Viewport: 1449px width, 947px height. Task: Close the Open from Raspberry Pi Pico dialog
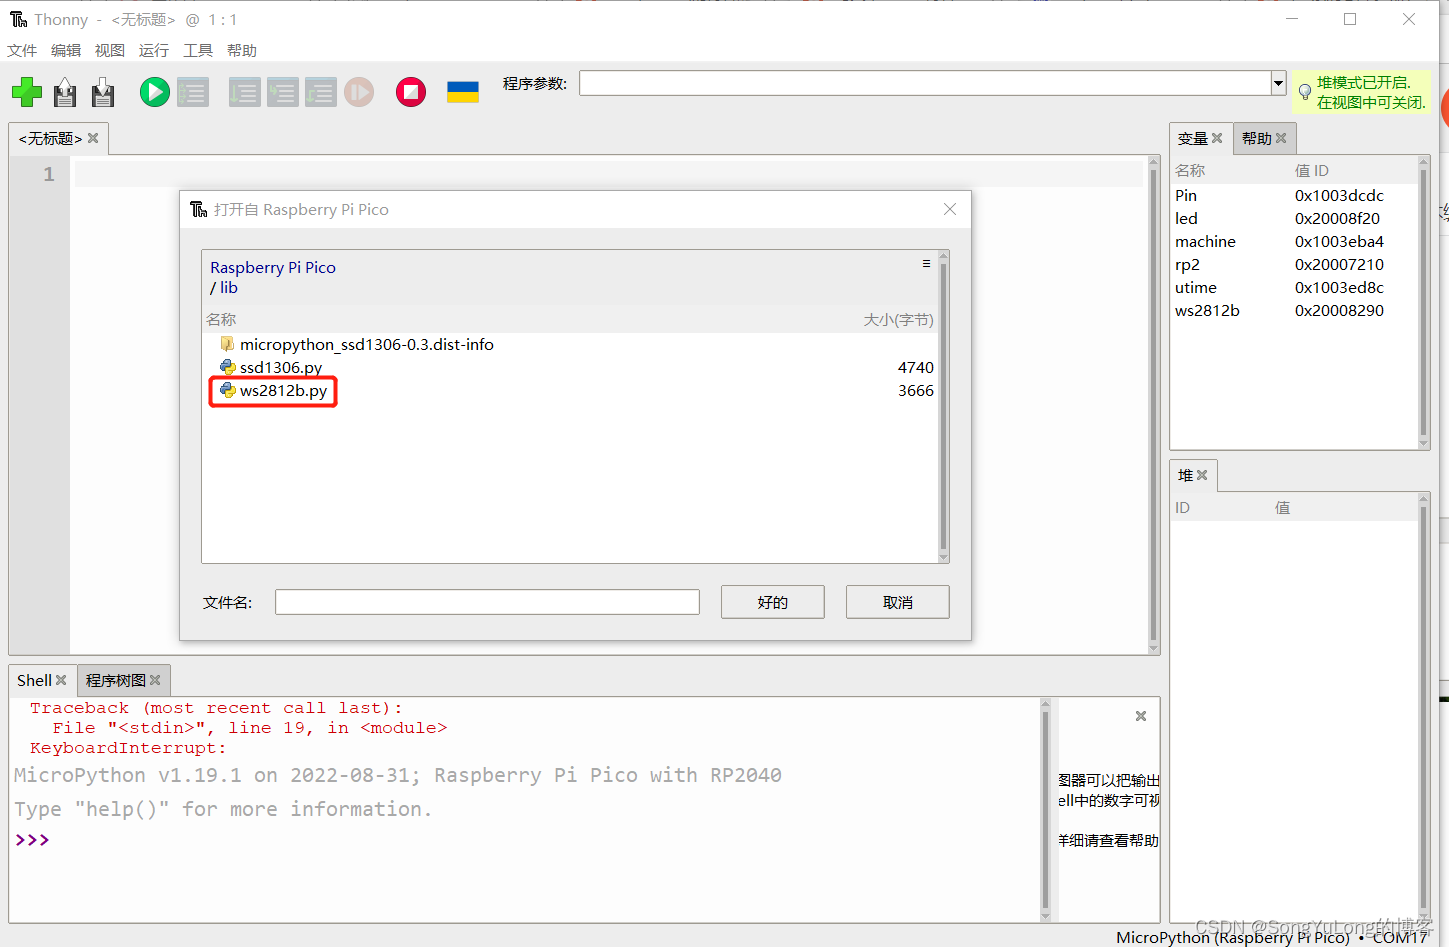tap(950, 209)
